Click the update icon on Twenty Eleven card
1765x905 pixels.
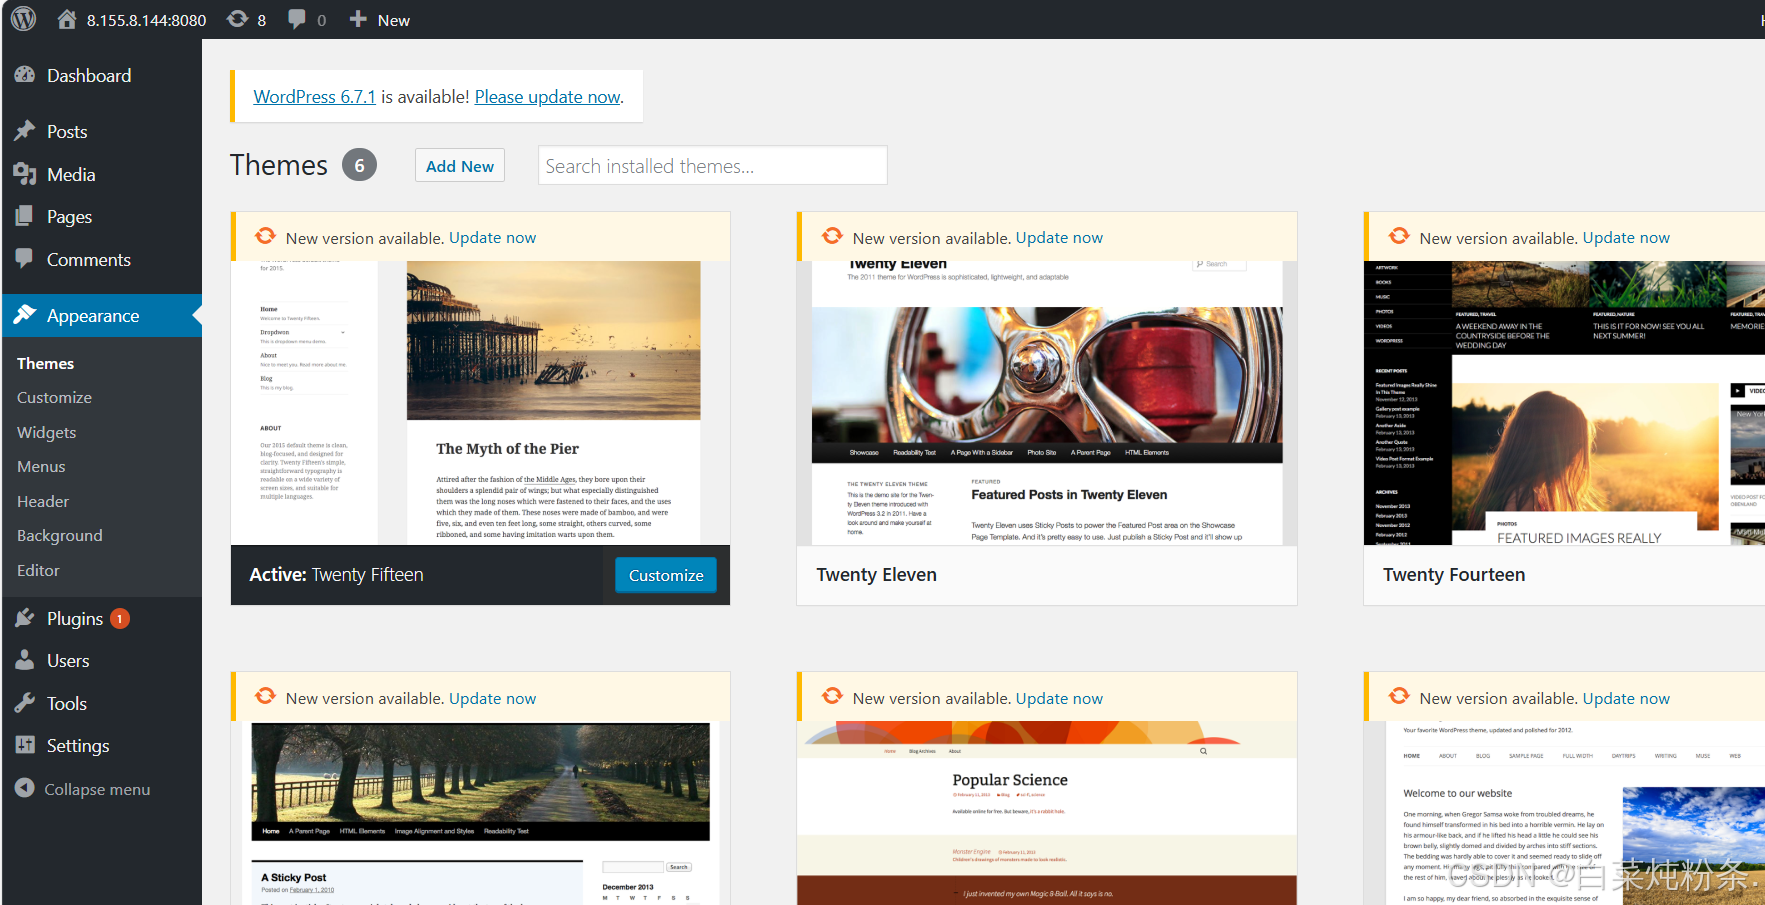coord(832,236)
